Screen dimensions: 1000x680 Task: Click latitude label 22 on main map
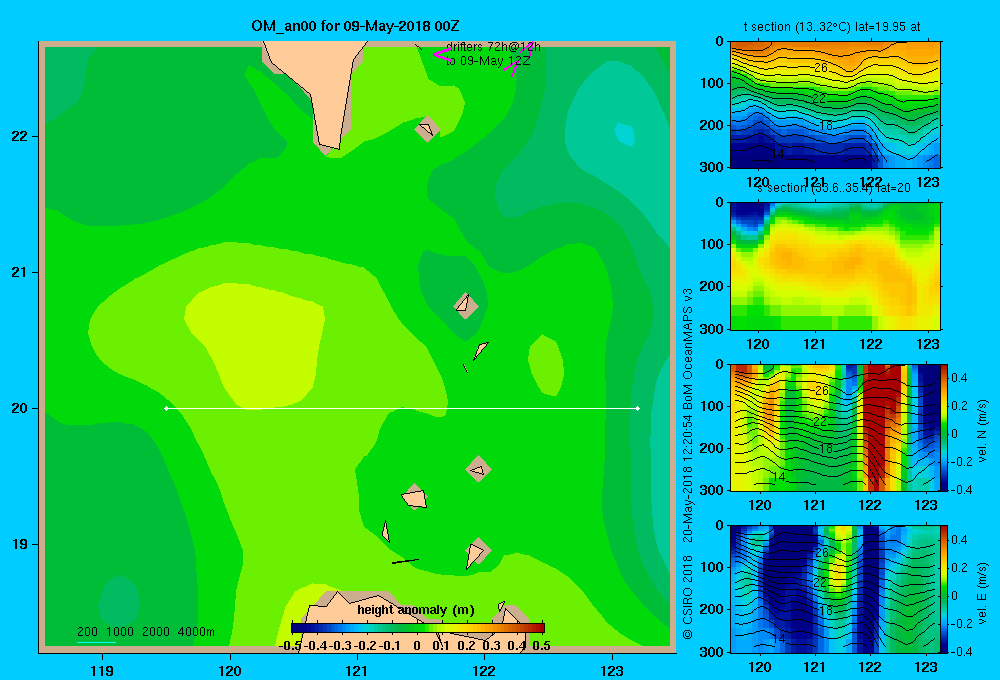tap(19, 136)
